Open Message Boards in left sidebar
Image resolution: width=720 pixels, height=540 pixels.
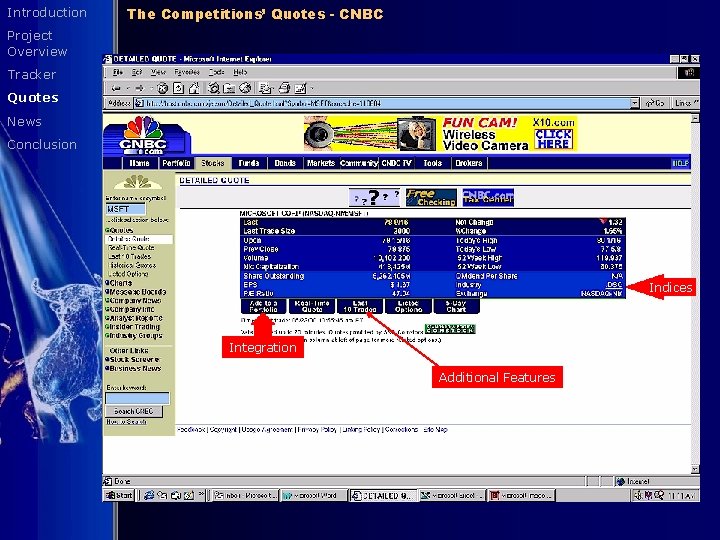click(136, 292)
